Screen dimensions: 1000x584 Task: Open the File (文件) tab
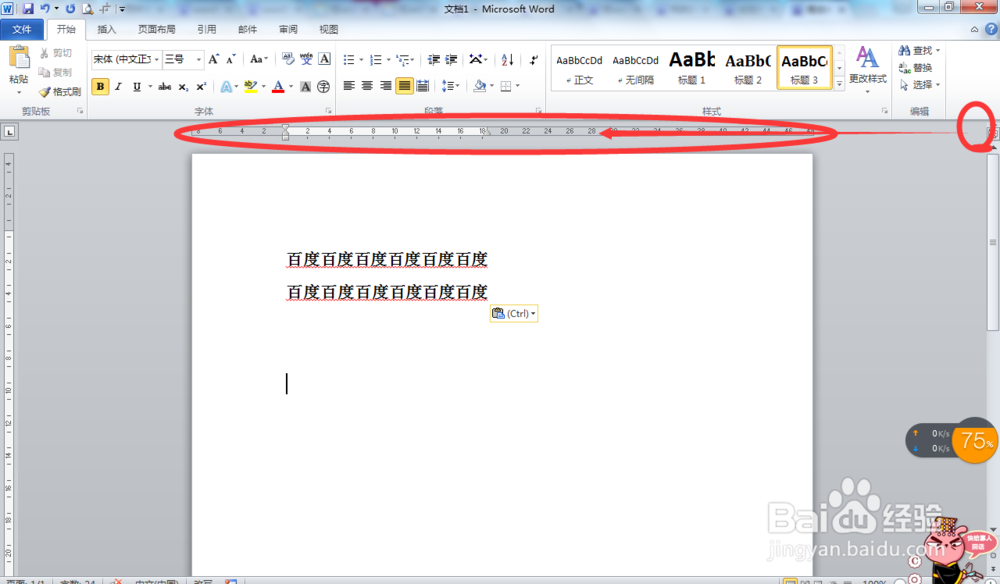(22, 29)
